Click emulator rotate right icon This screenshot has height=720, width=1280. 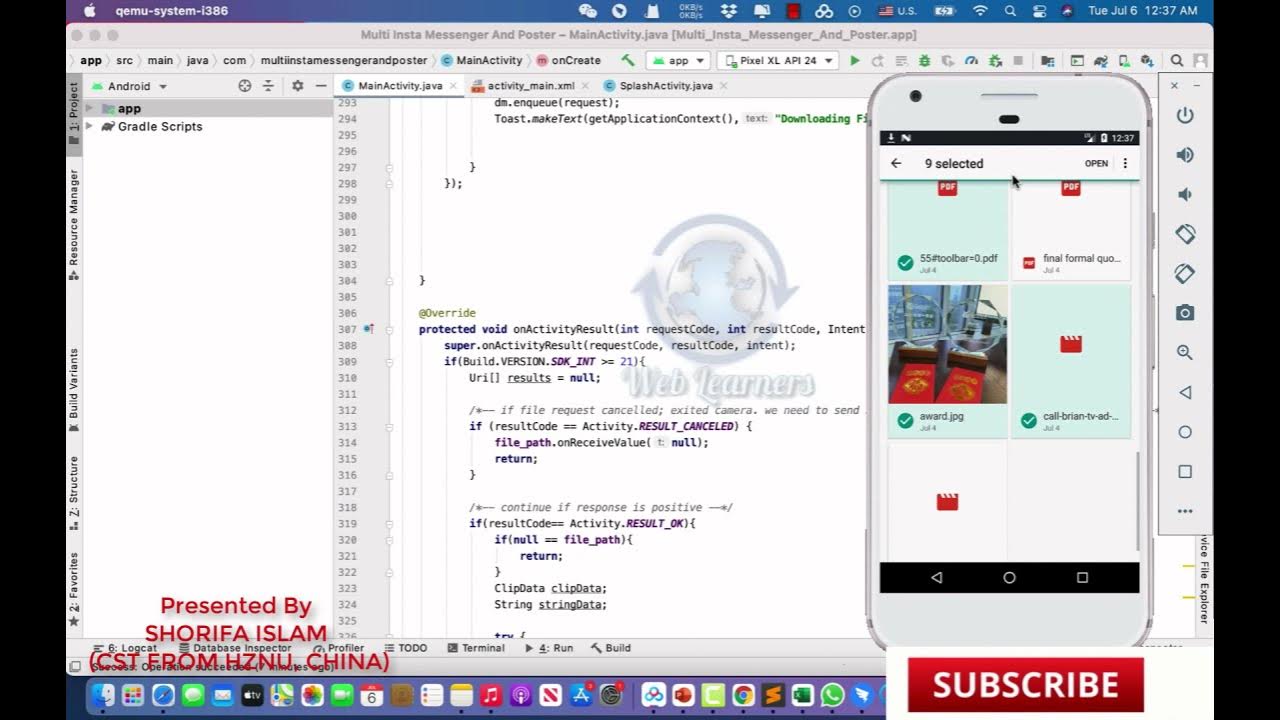pyautogui.click(x=1185, y=273)
